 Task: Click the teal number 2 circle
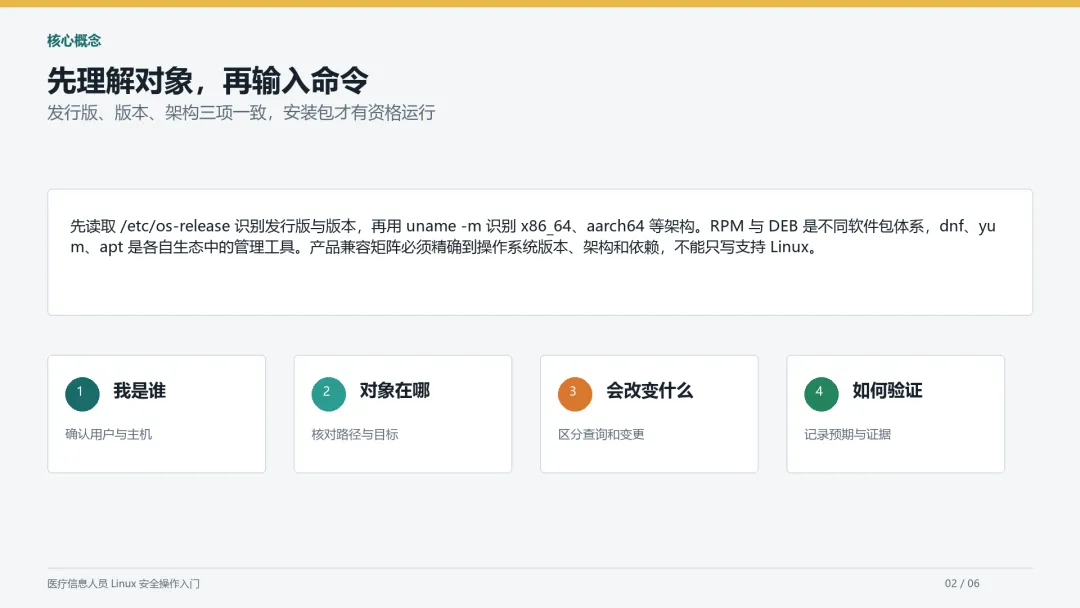click(329, 394)
